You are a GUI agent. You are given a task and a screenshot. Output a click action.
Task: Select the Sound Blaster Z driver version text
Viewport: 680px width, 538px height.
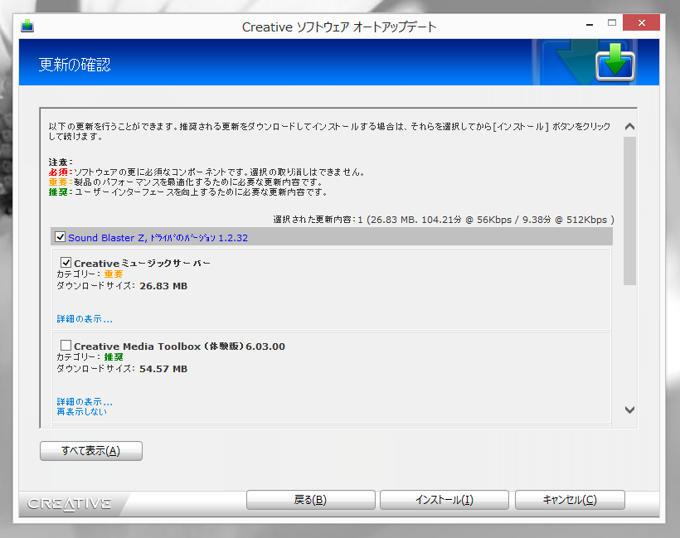tap(158, 238)
